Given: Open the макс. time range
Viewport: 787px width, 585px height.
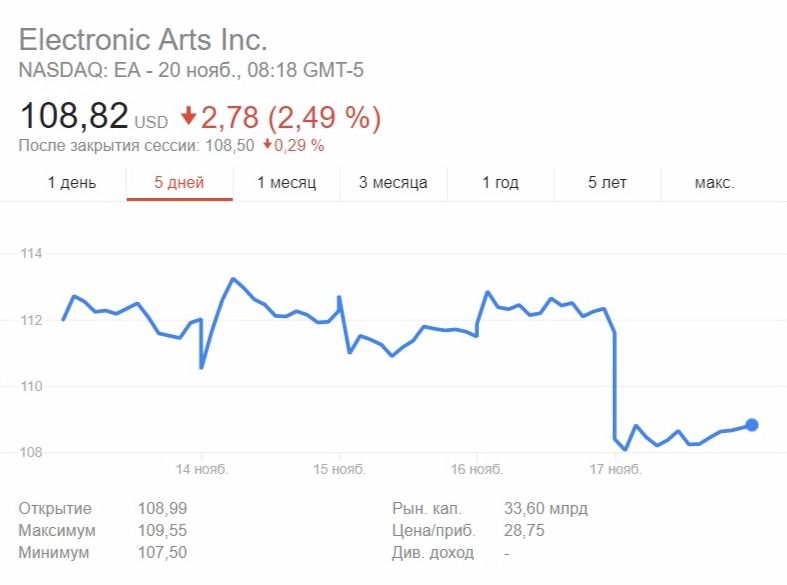Looking at the screenshot, I should tap(715, 183).
